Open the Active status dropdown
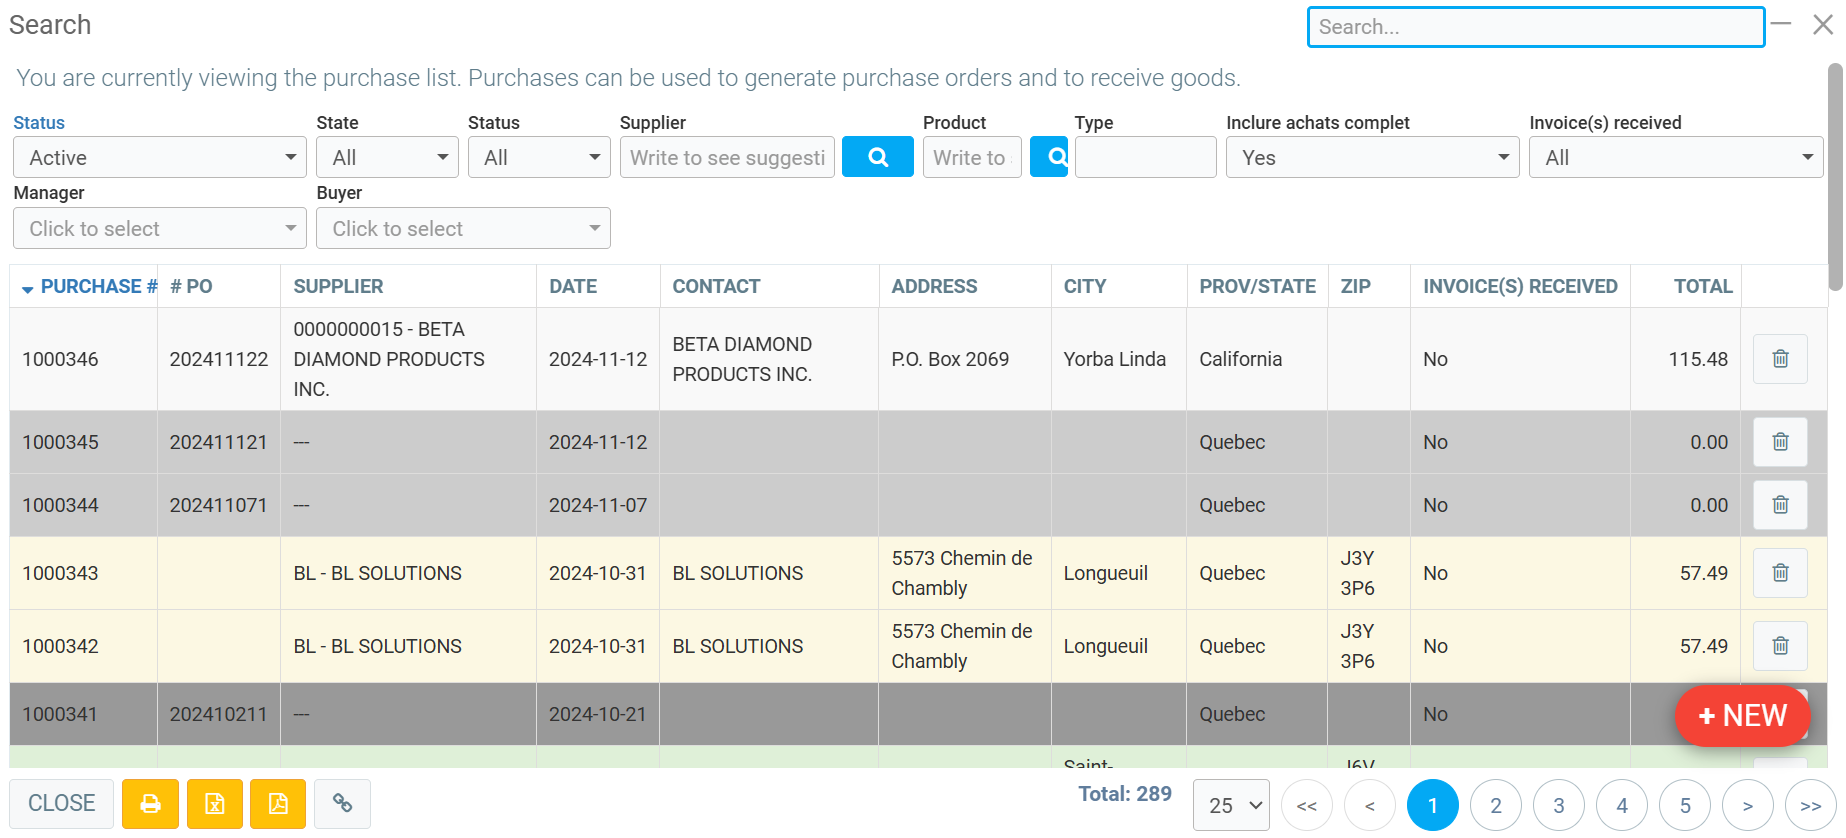 [160, 158]
